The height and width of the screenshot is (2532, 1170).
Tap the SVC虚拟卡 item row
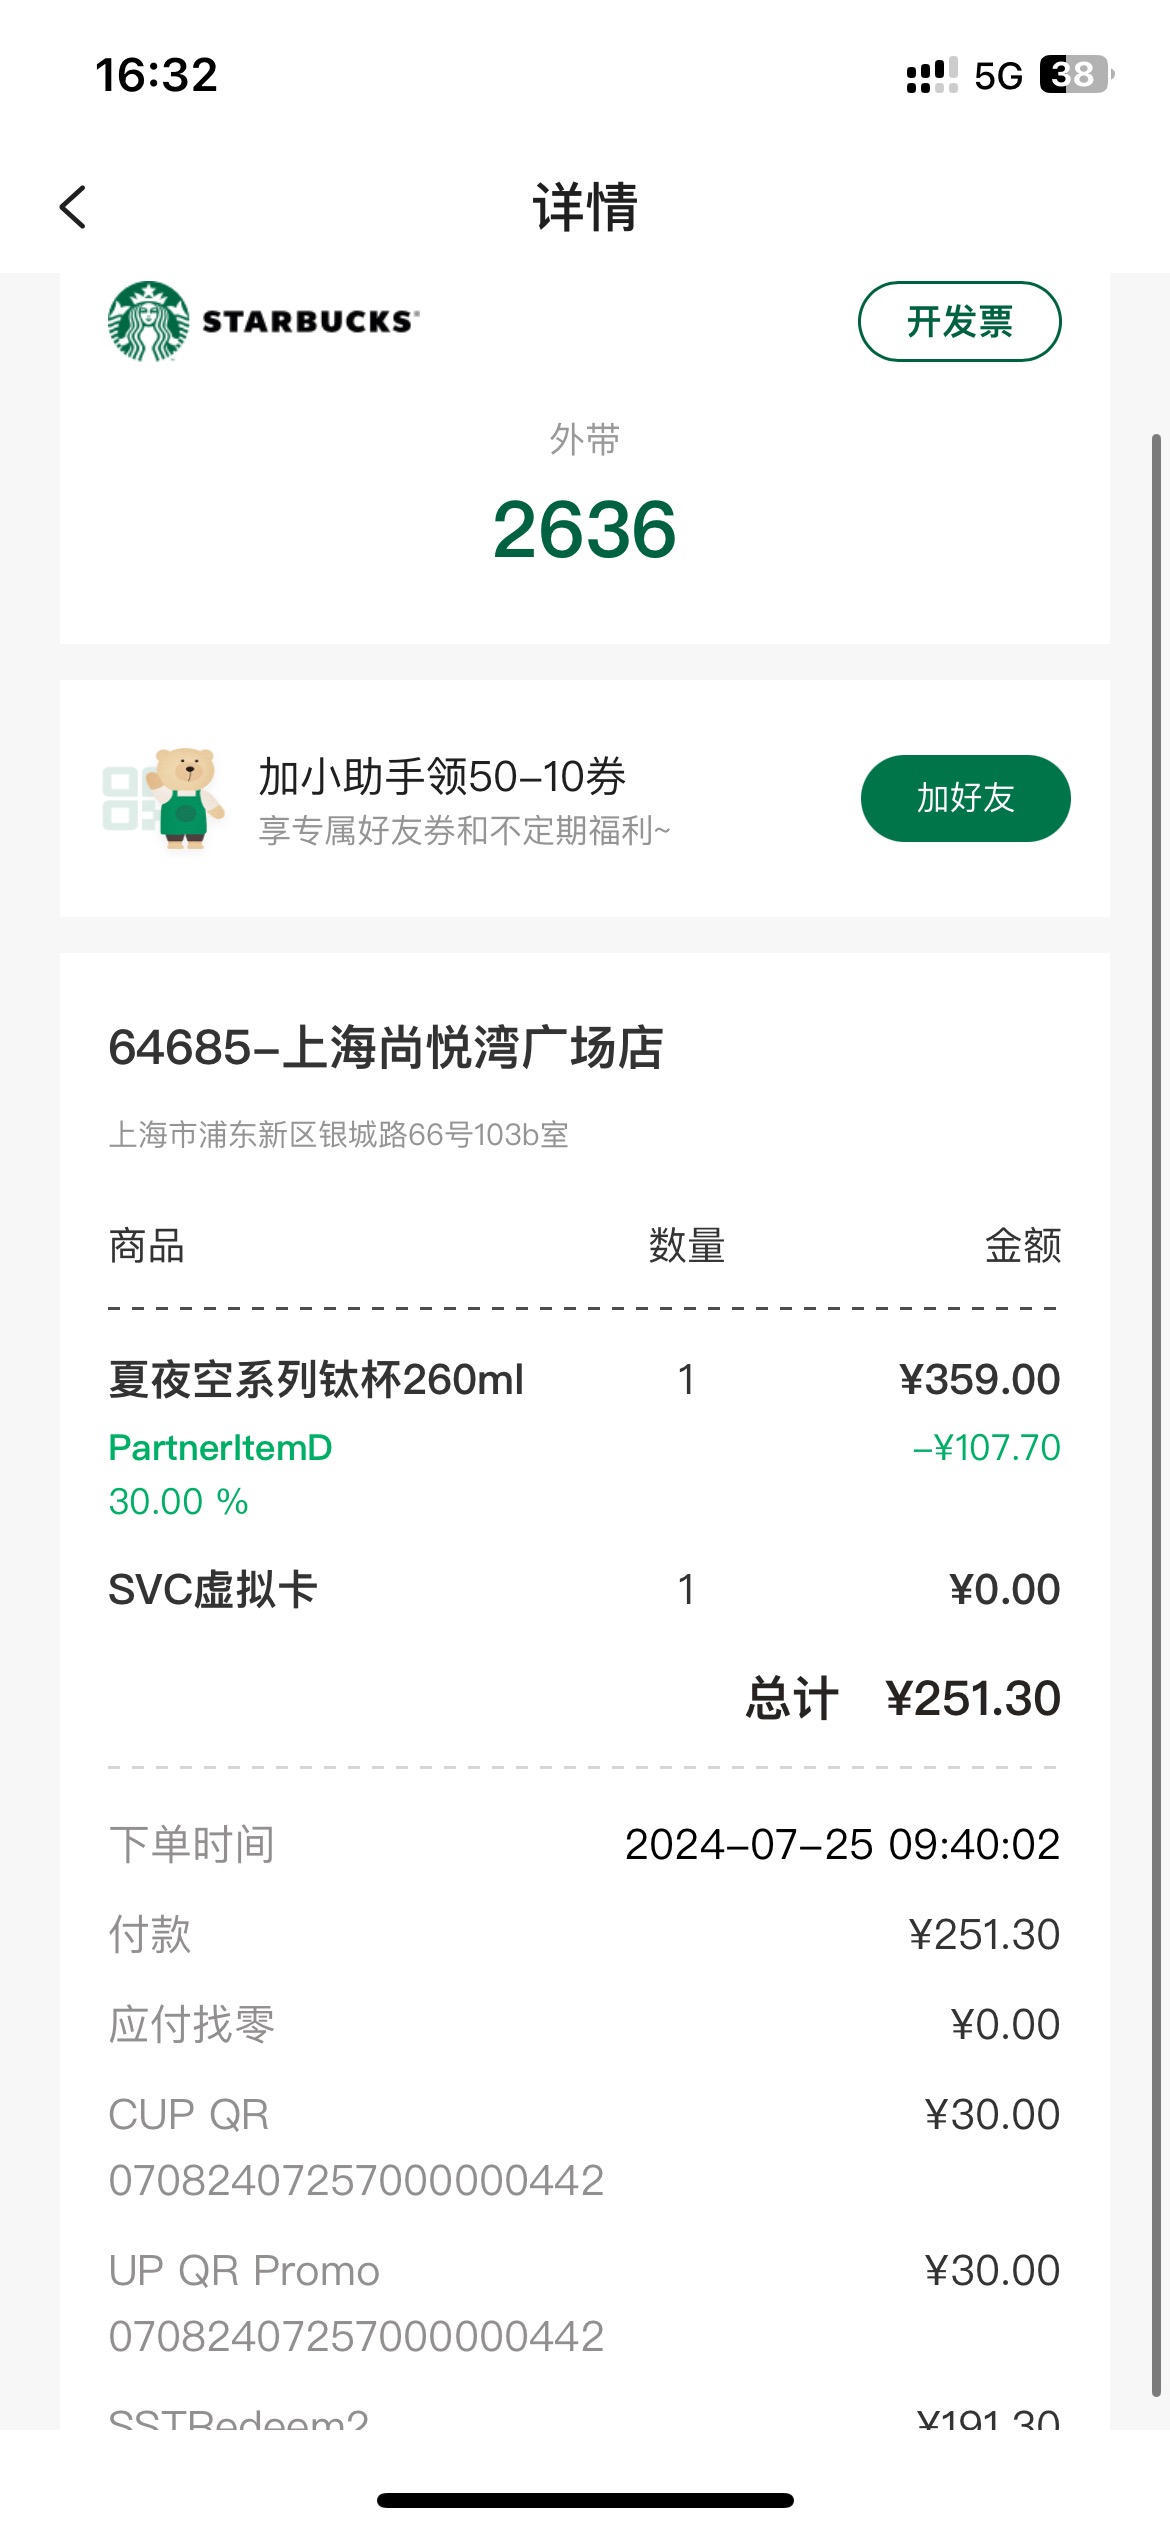(584, 1589)
